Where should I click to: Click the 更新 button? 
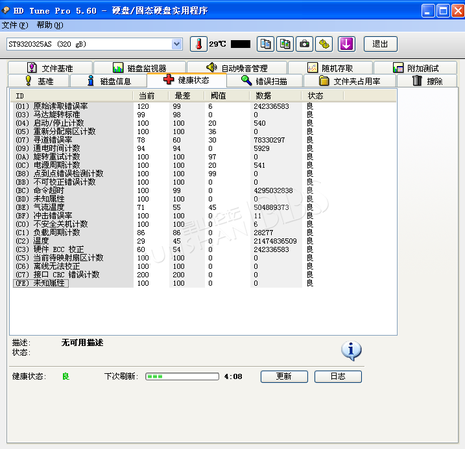284,376
